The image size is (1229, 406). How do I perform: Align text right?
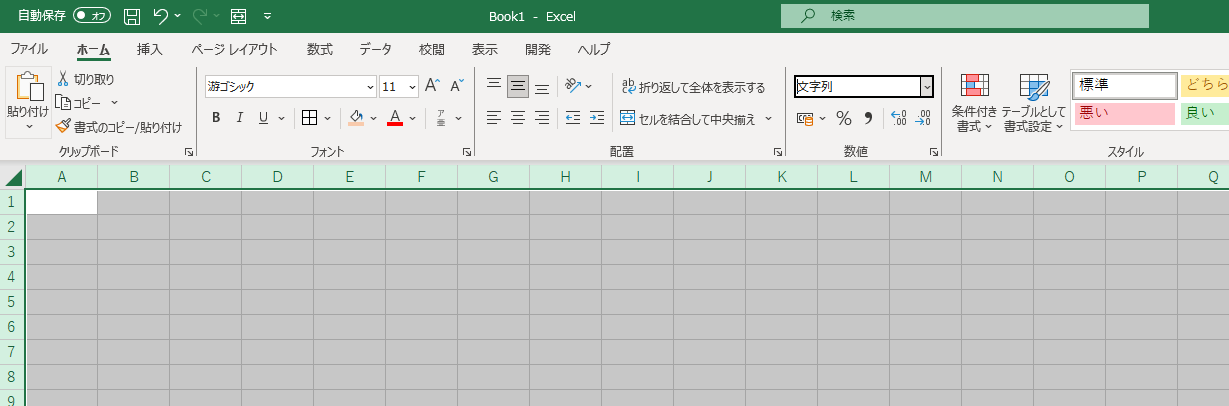coord(542,118)
